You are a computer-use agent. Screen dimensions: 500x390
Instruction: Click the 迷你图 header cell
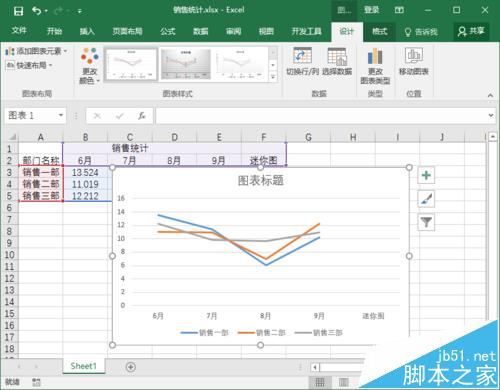coord(263,161)
